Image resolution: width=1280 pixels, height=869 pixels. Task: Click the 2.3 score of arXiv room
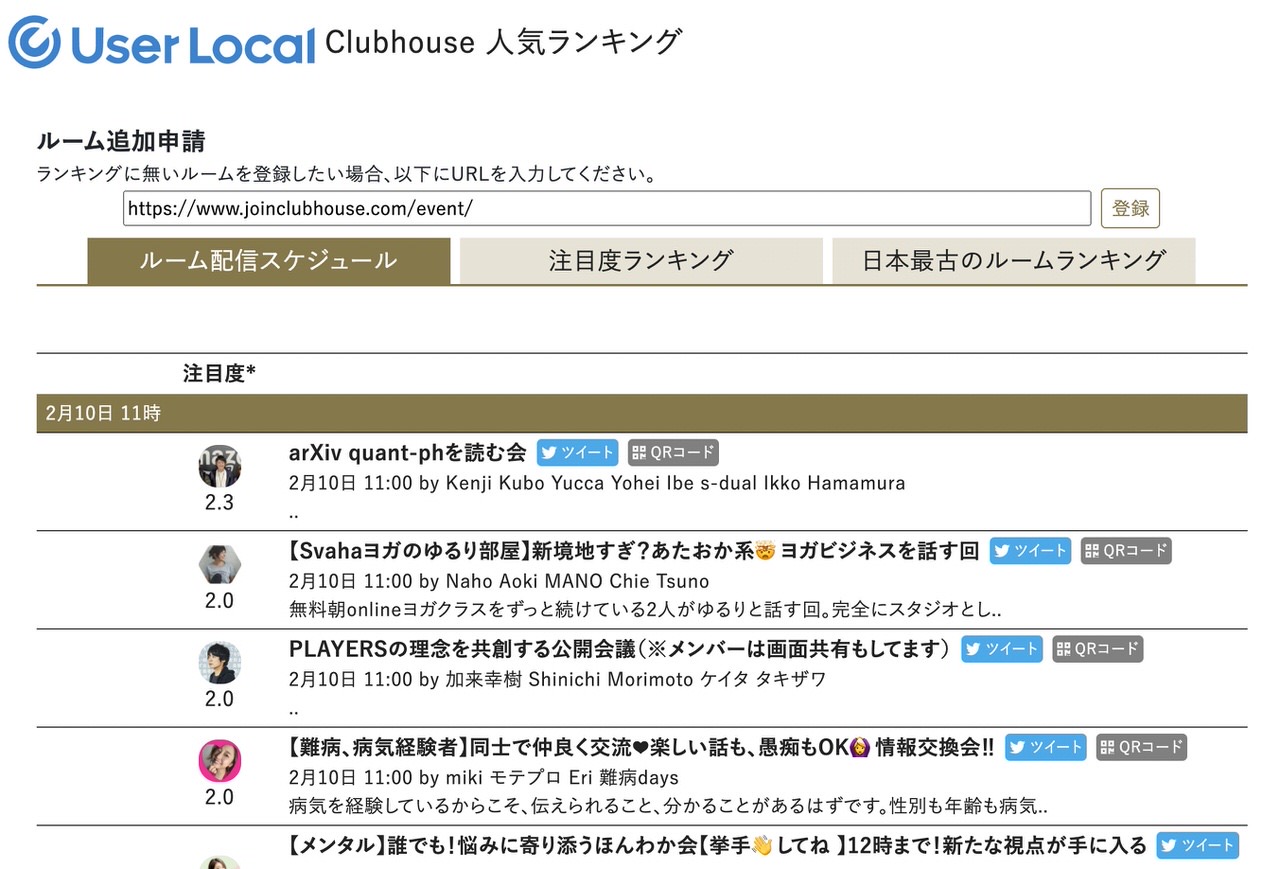(x=219, y=502)
